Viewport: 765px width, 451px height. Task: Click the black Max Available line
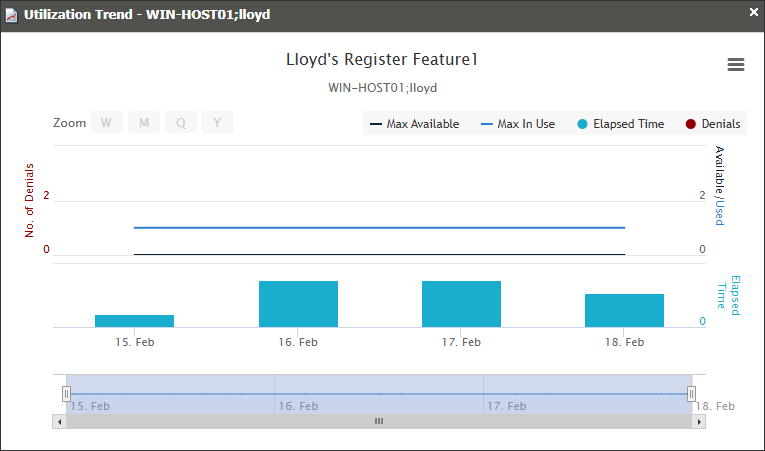(x=380, y=254)
